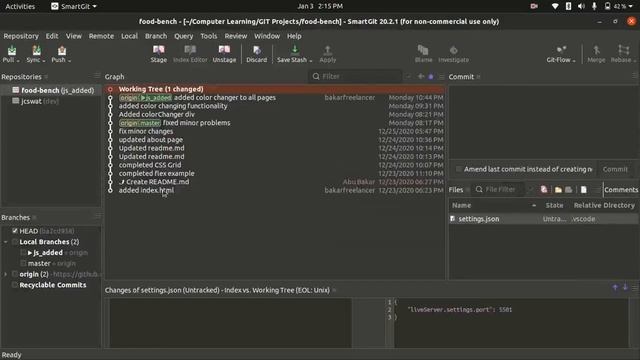Open the SmartGit app menu in the top bar

coord(73,6)
